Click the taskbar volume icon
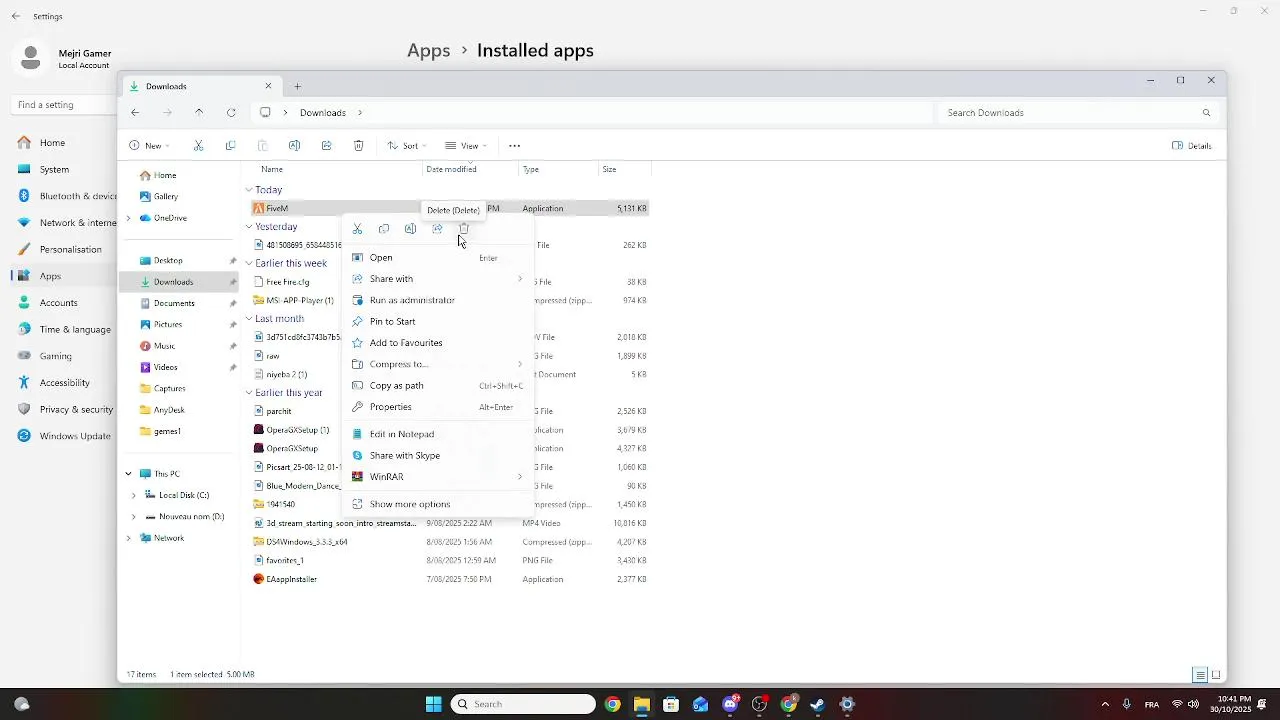This screenshot has height=720, width=1280. 1193,704
